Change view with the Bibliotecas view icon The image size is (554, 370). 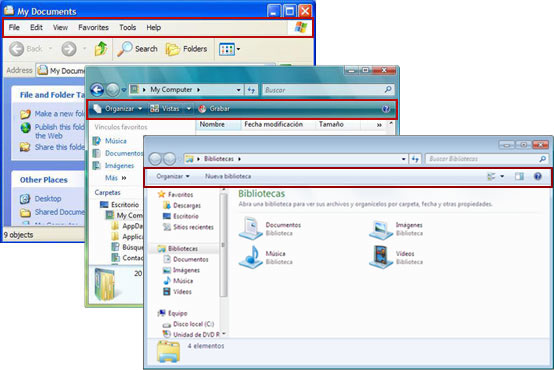pos(491,176)
